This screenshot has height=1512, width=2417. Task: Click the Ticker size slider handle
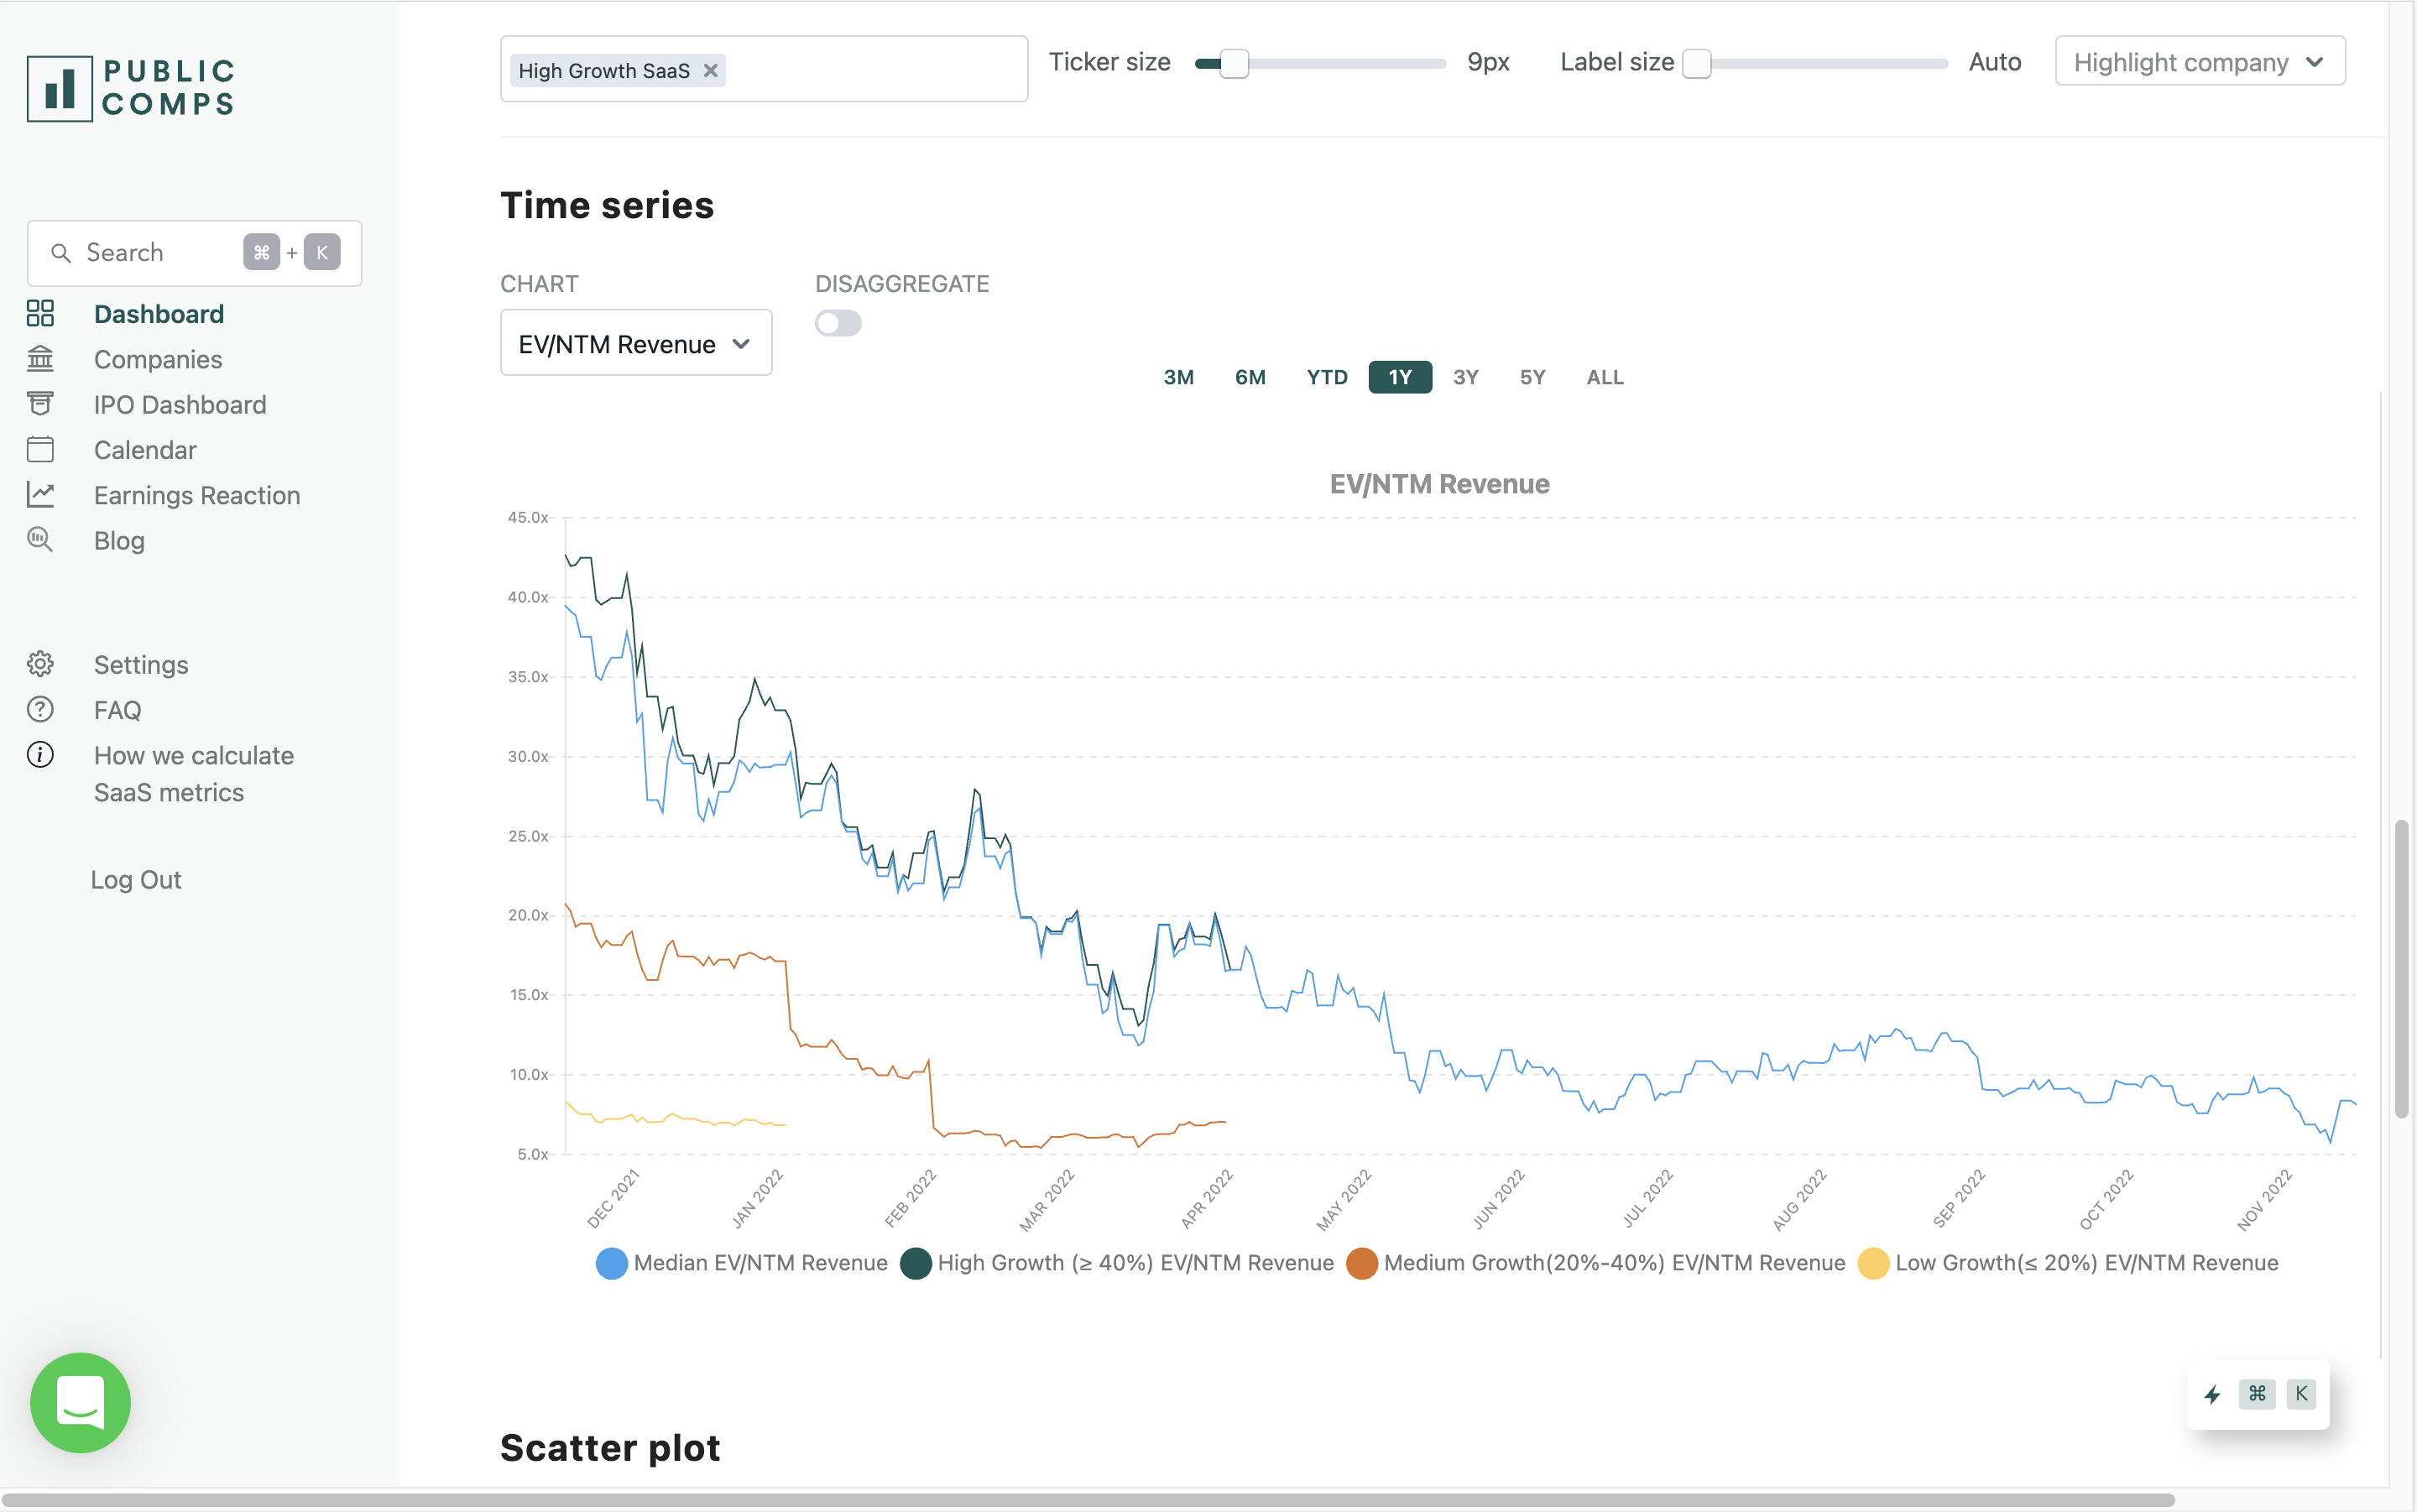1234,63
